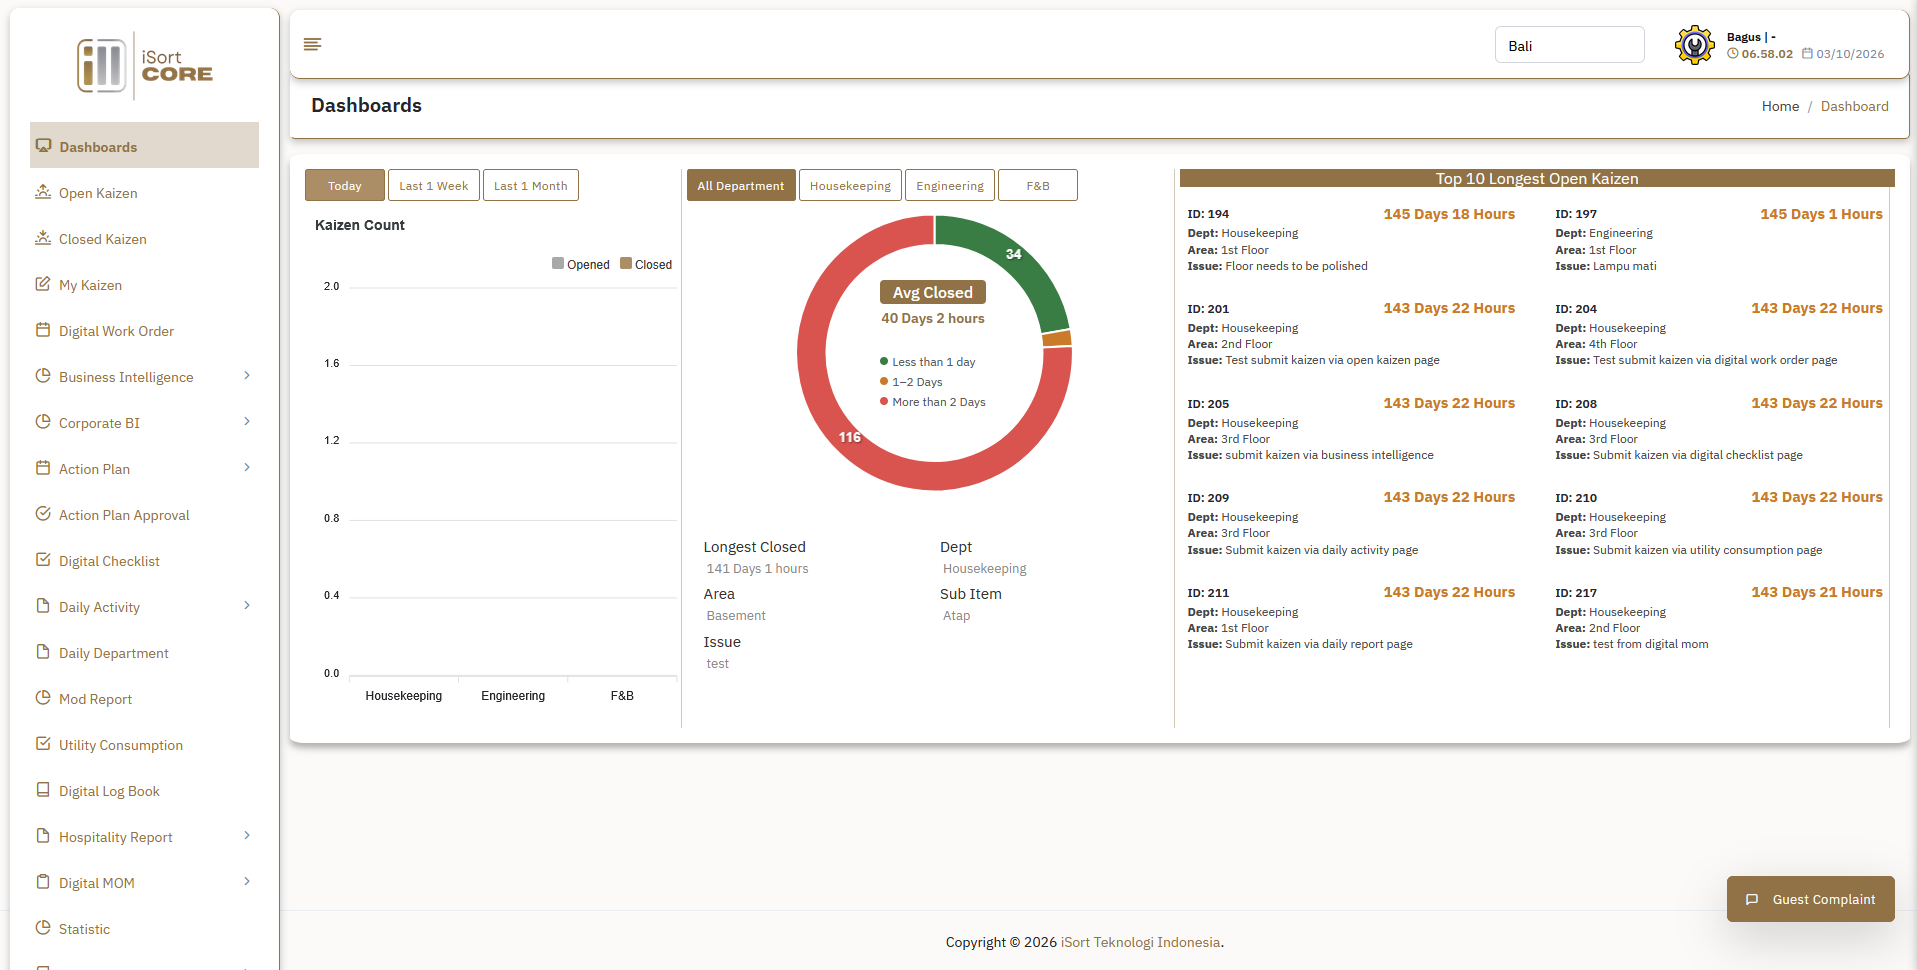Click the Digital Checklist icon
This screenshot has height=970, width=1917.
(x=43, y=560)
